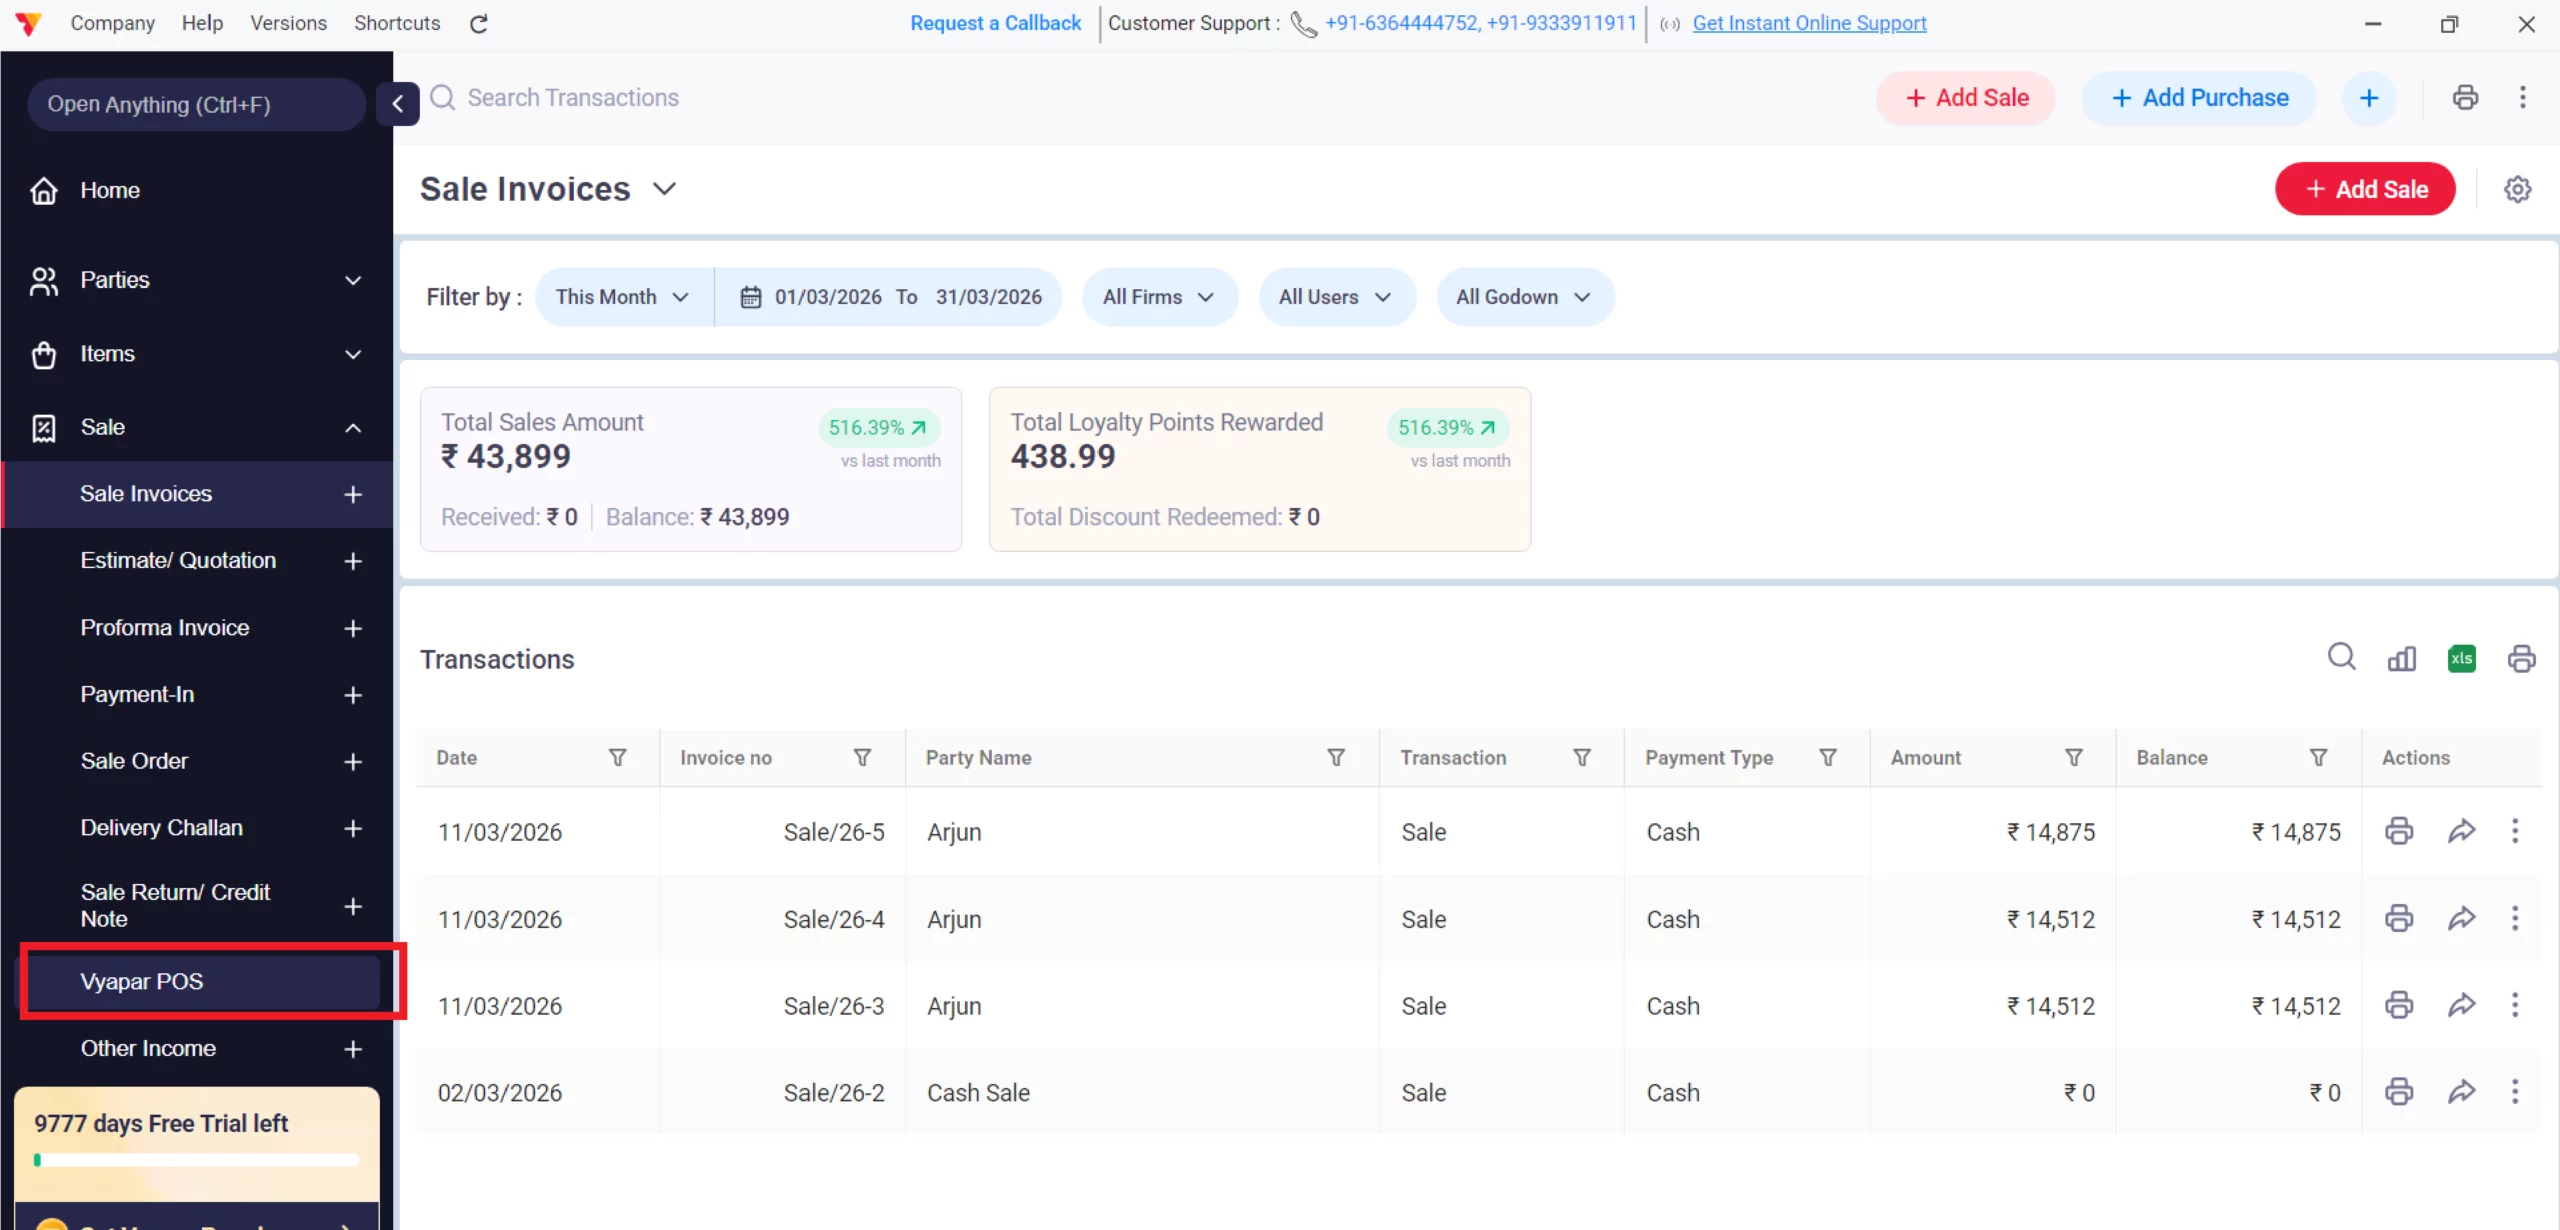Add new Proforma Invoice via plus
The width and height of the screenshot is (2560, 1230).
[353, 628]
